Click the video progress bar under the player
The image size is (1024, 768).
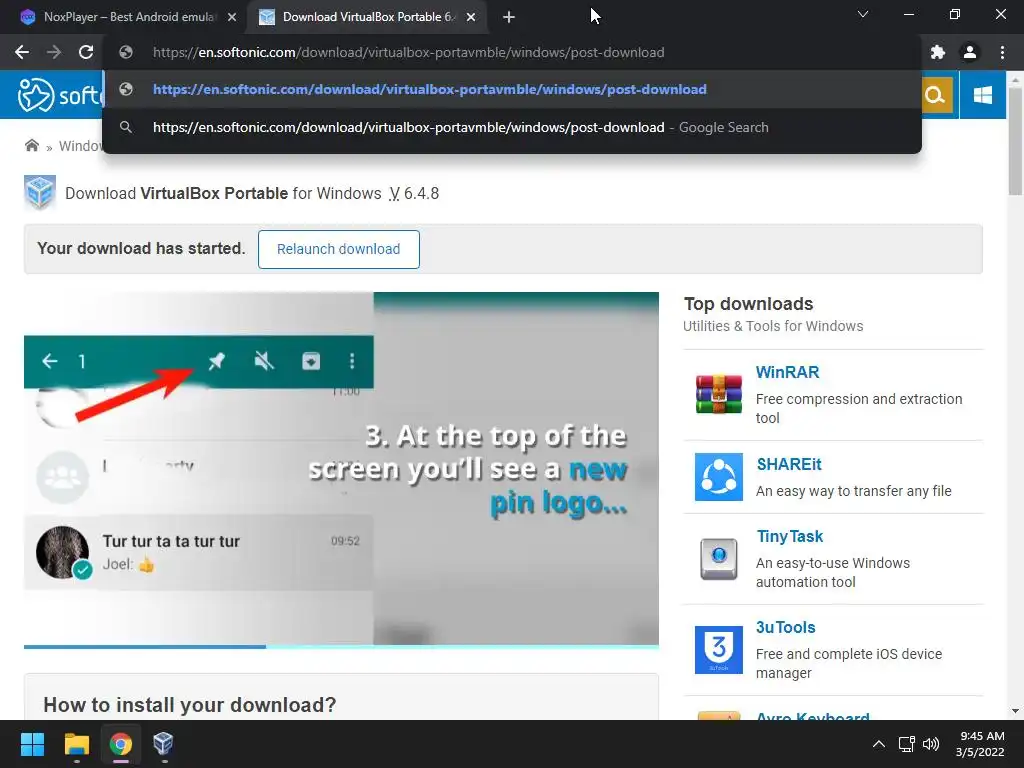[341, 647]
